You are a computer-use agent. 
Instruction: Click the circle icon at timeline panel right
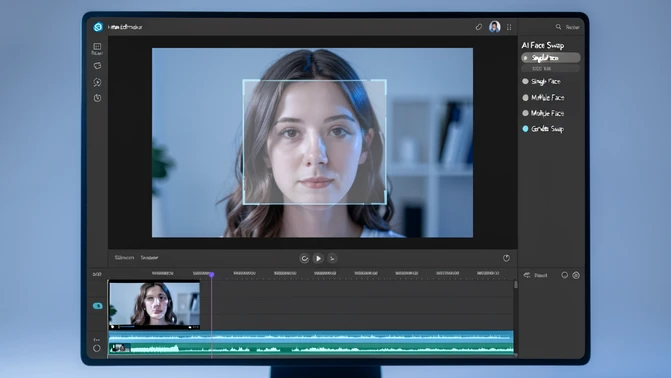564,275
